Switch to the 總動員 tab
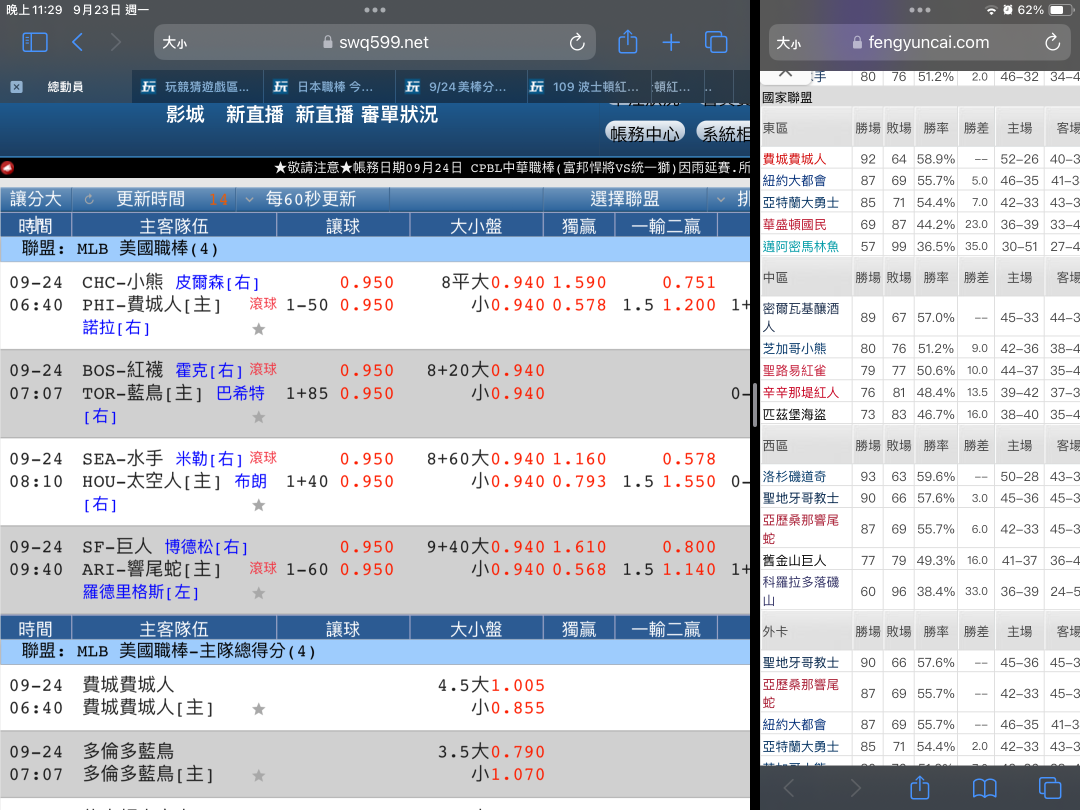This screenshot has height=810, width=1080. click(65, 87)
